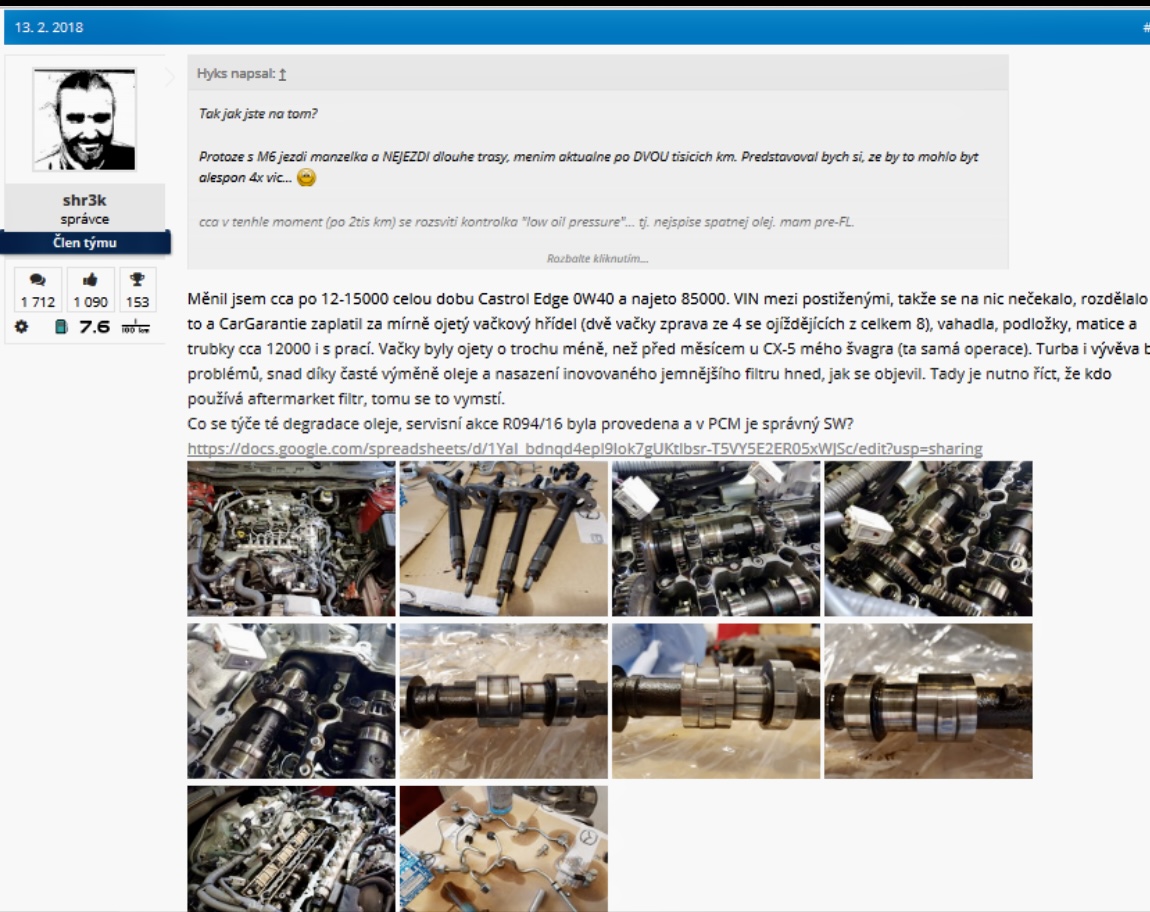1150x912 pixels.
Task: Click the smiley emoji in the quoted text
Action: tap(307, 178)
